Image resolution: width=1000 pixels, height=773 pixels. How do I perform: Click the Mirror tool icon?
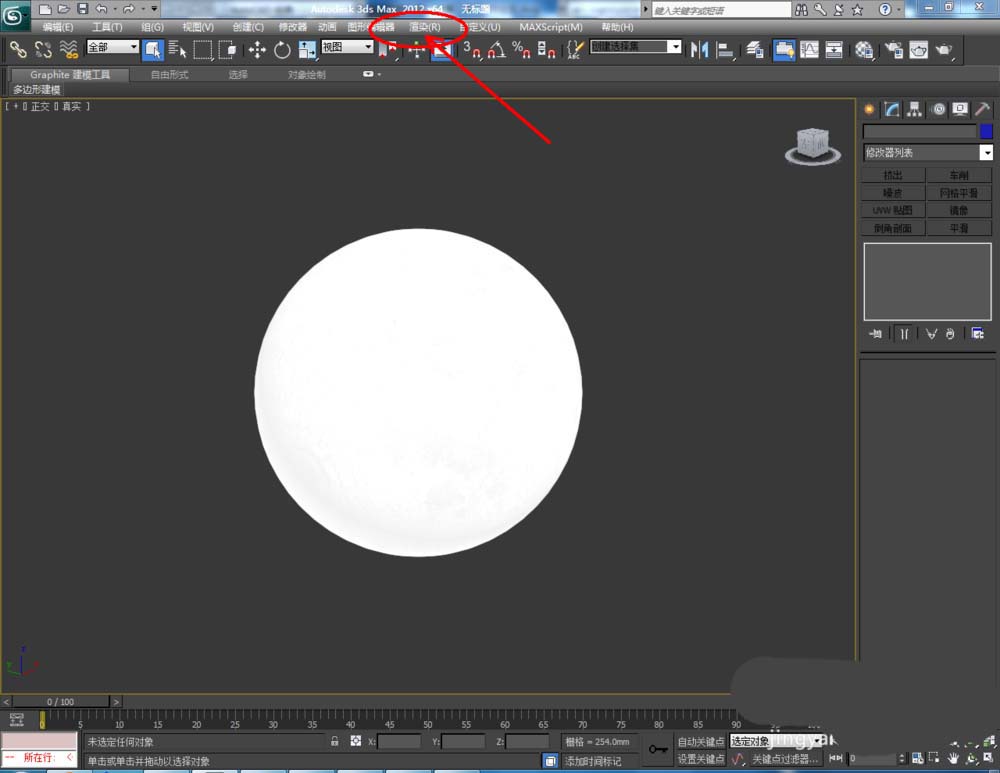[x=700, y=49]
